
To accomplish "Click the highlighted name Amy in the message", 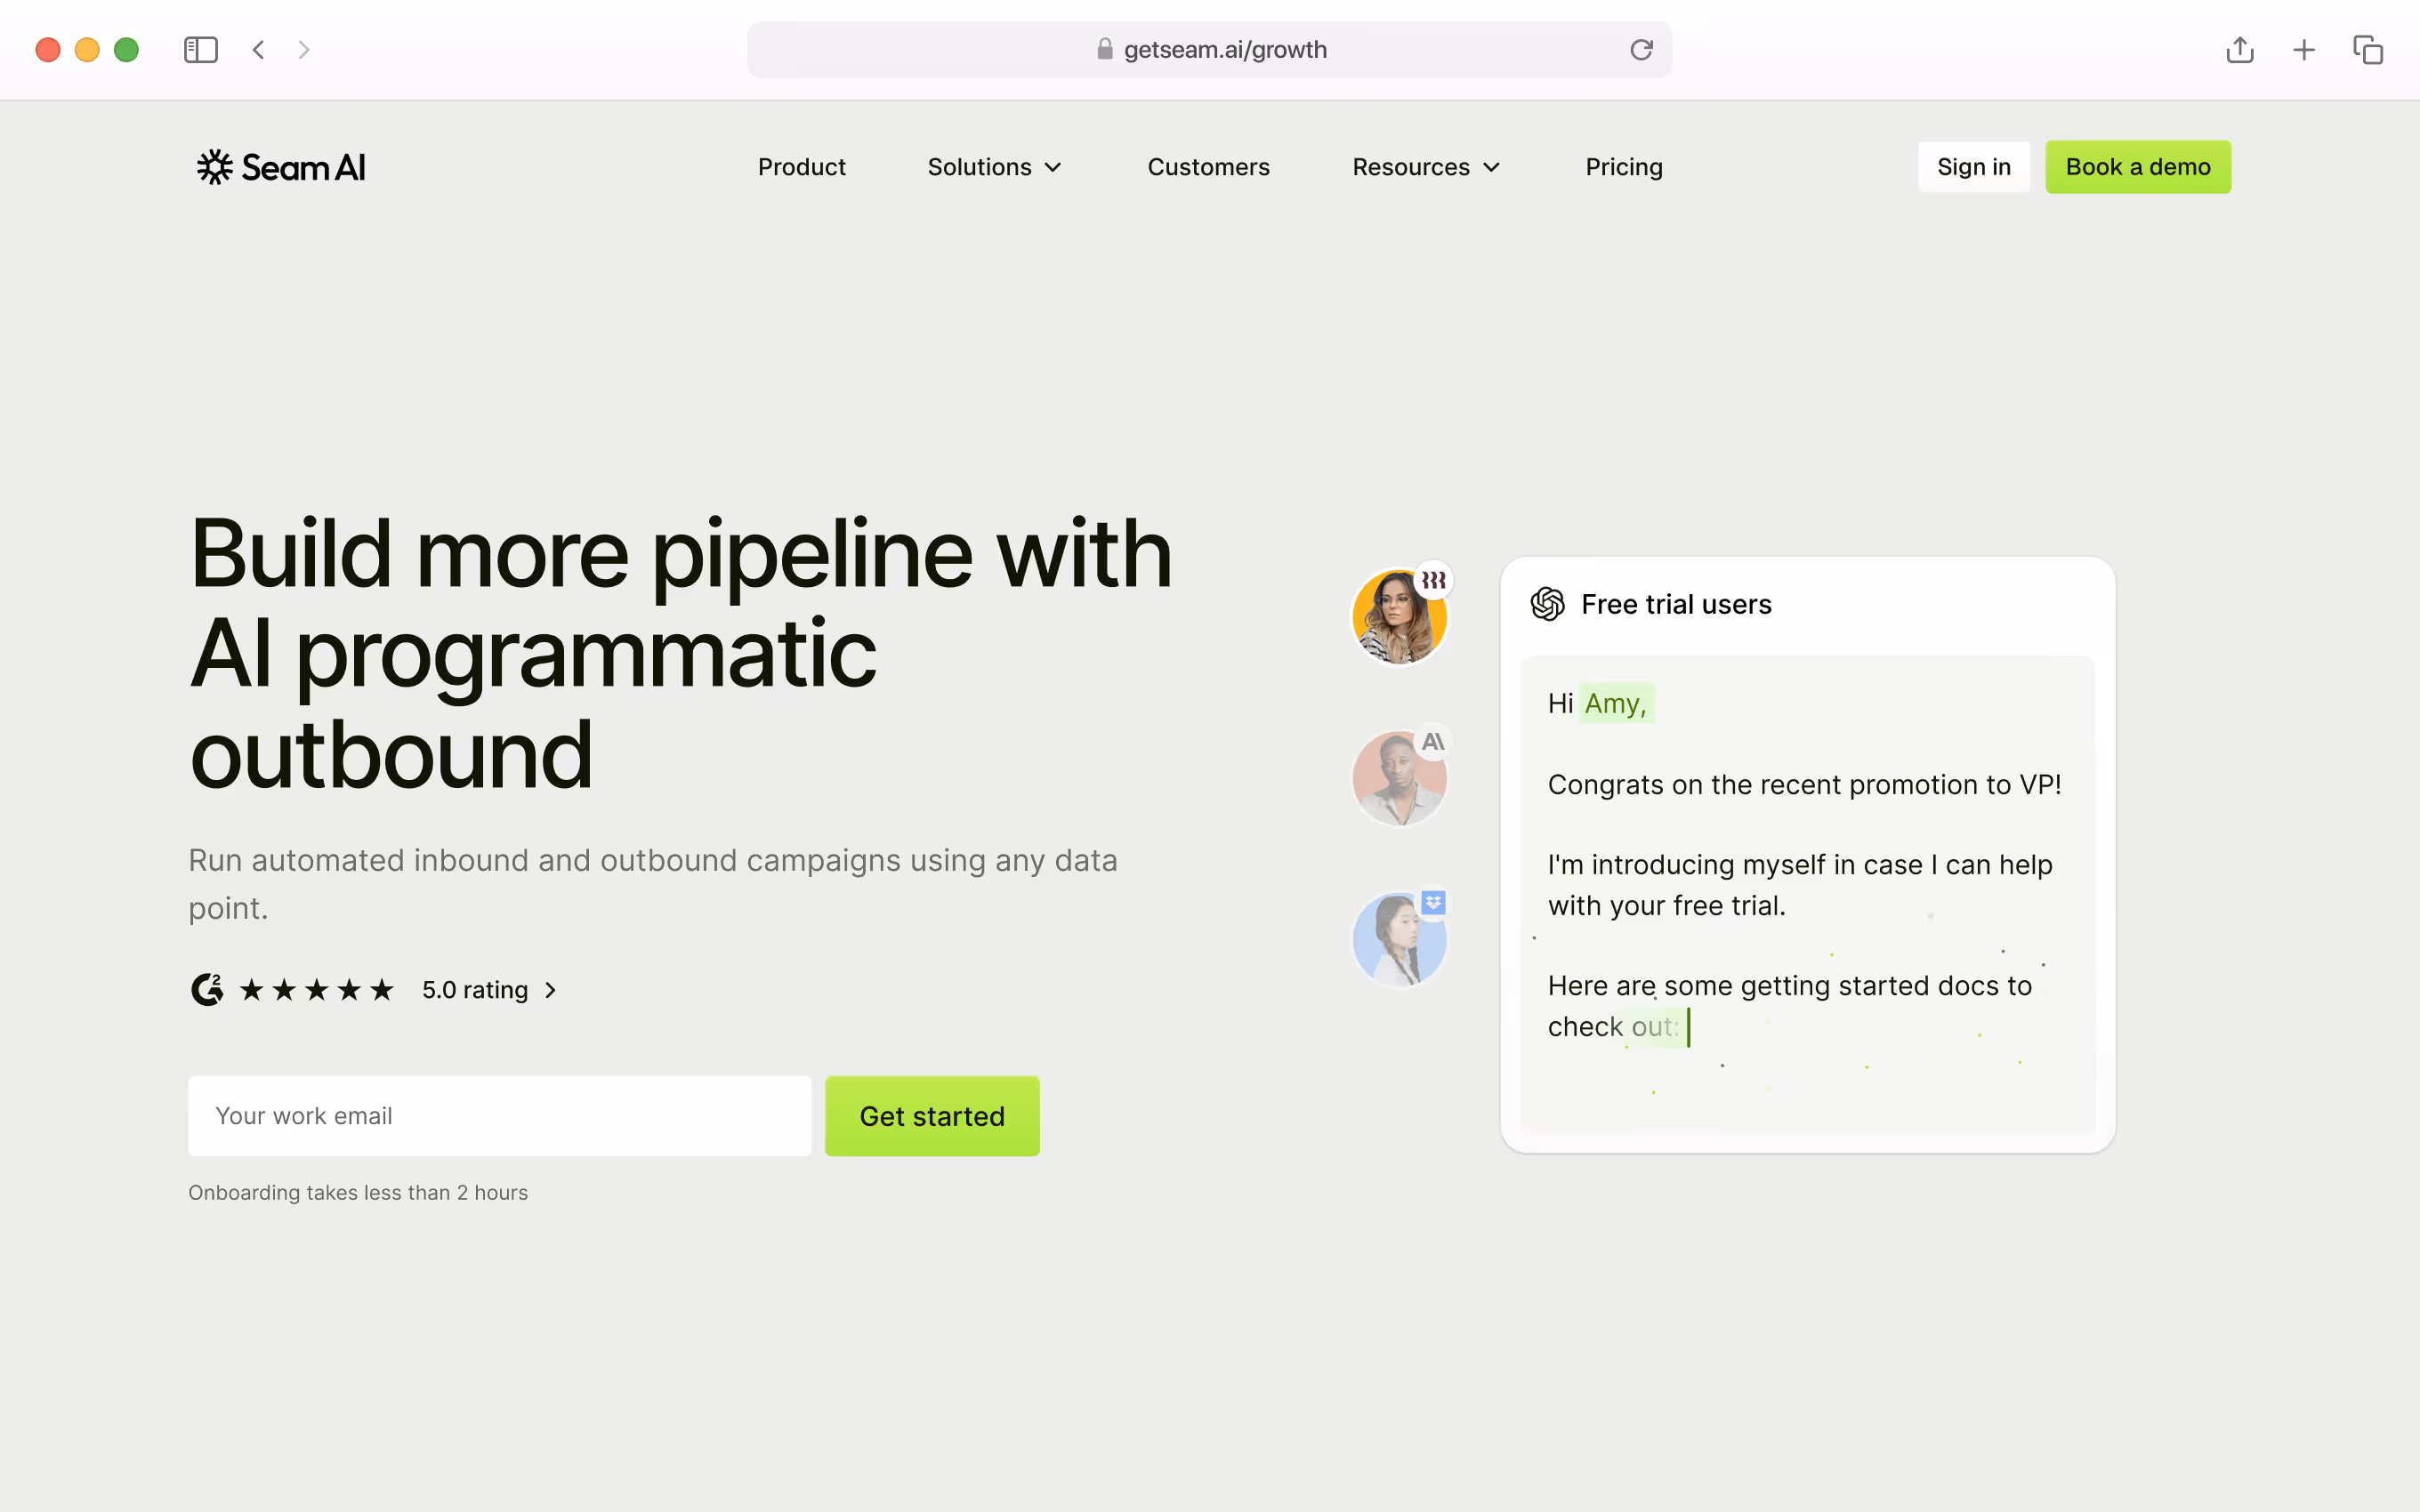I will point(1615,703).
